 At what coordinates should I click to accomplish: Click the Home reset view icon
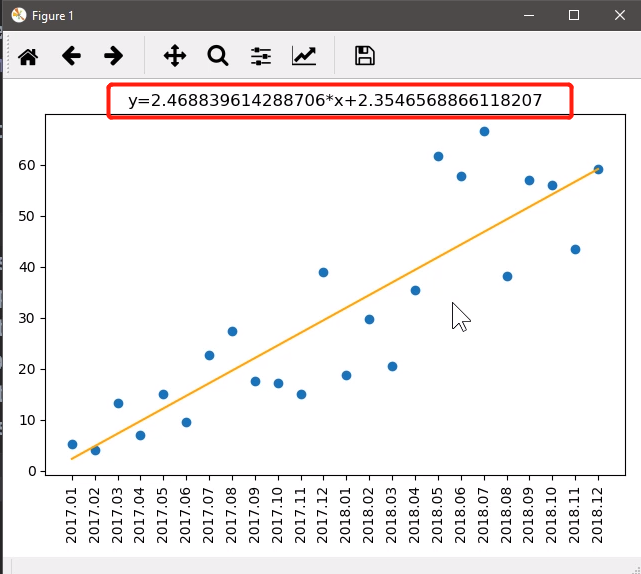tap(28, 56)
